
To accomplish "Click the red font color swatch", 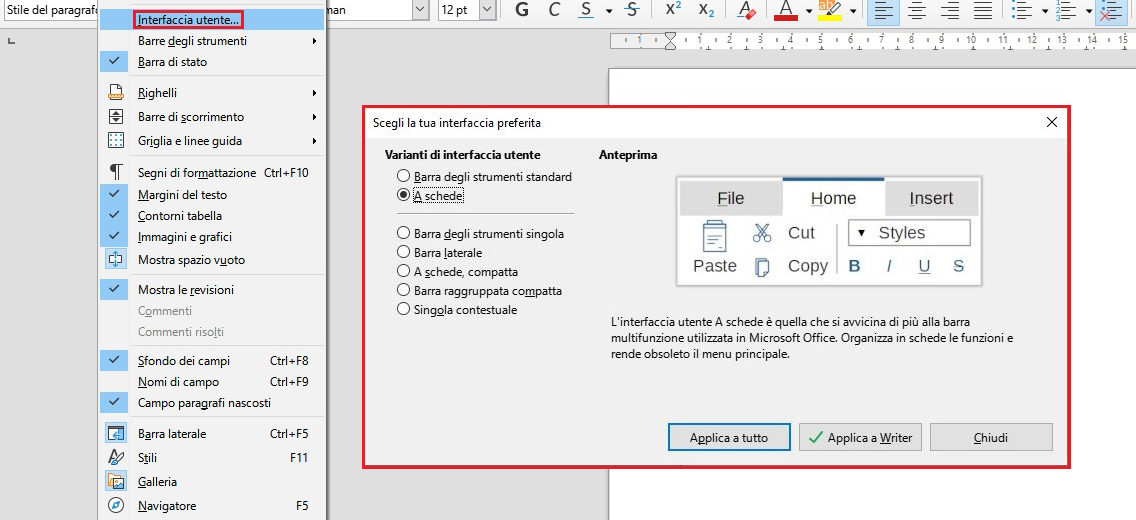I will 786,10.
